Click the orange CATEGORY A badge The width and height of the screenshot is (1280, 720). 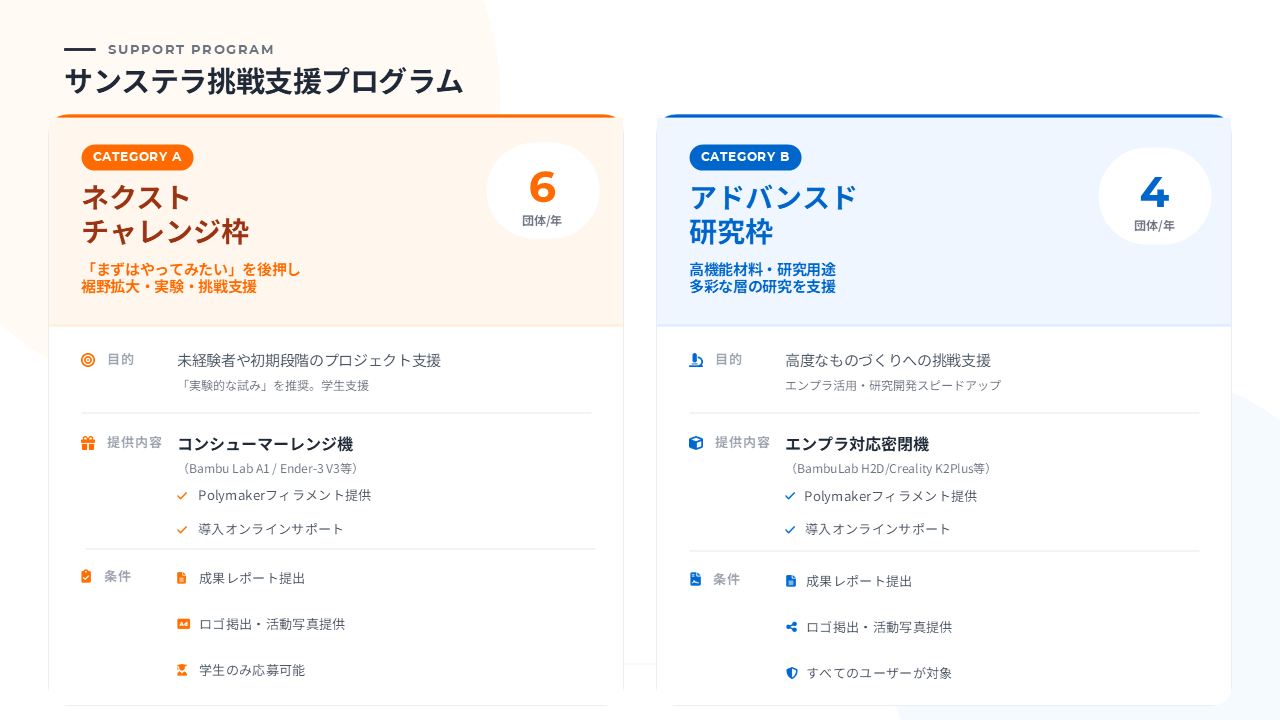coord(137,157)
